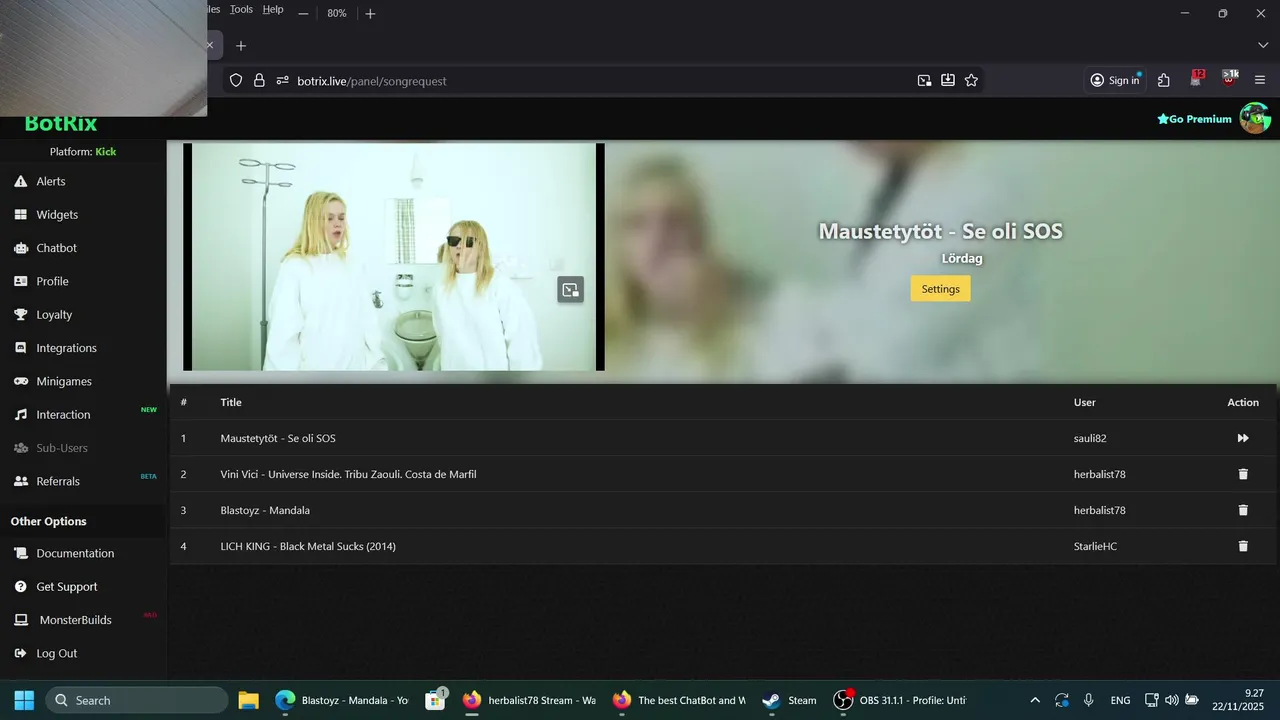Click the extension with >1k badge

click(x=1230, y=79)
